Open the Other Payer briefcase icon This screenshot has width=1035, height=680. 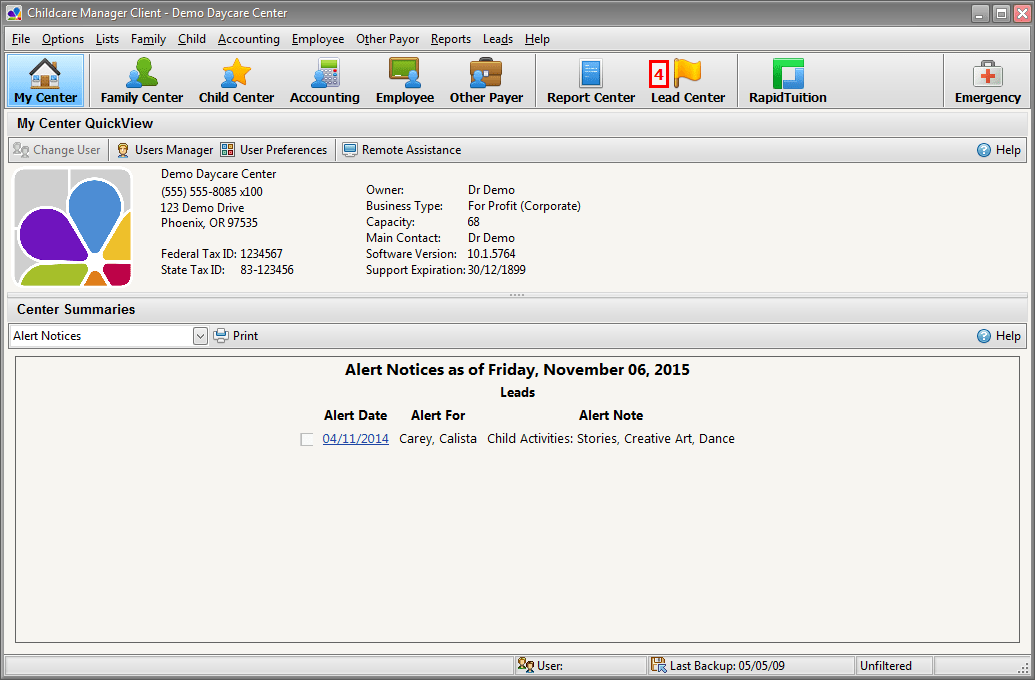[486, 81]
